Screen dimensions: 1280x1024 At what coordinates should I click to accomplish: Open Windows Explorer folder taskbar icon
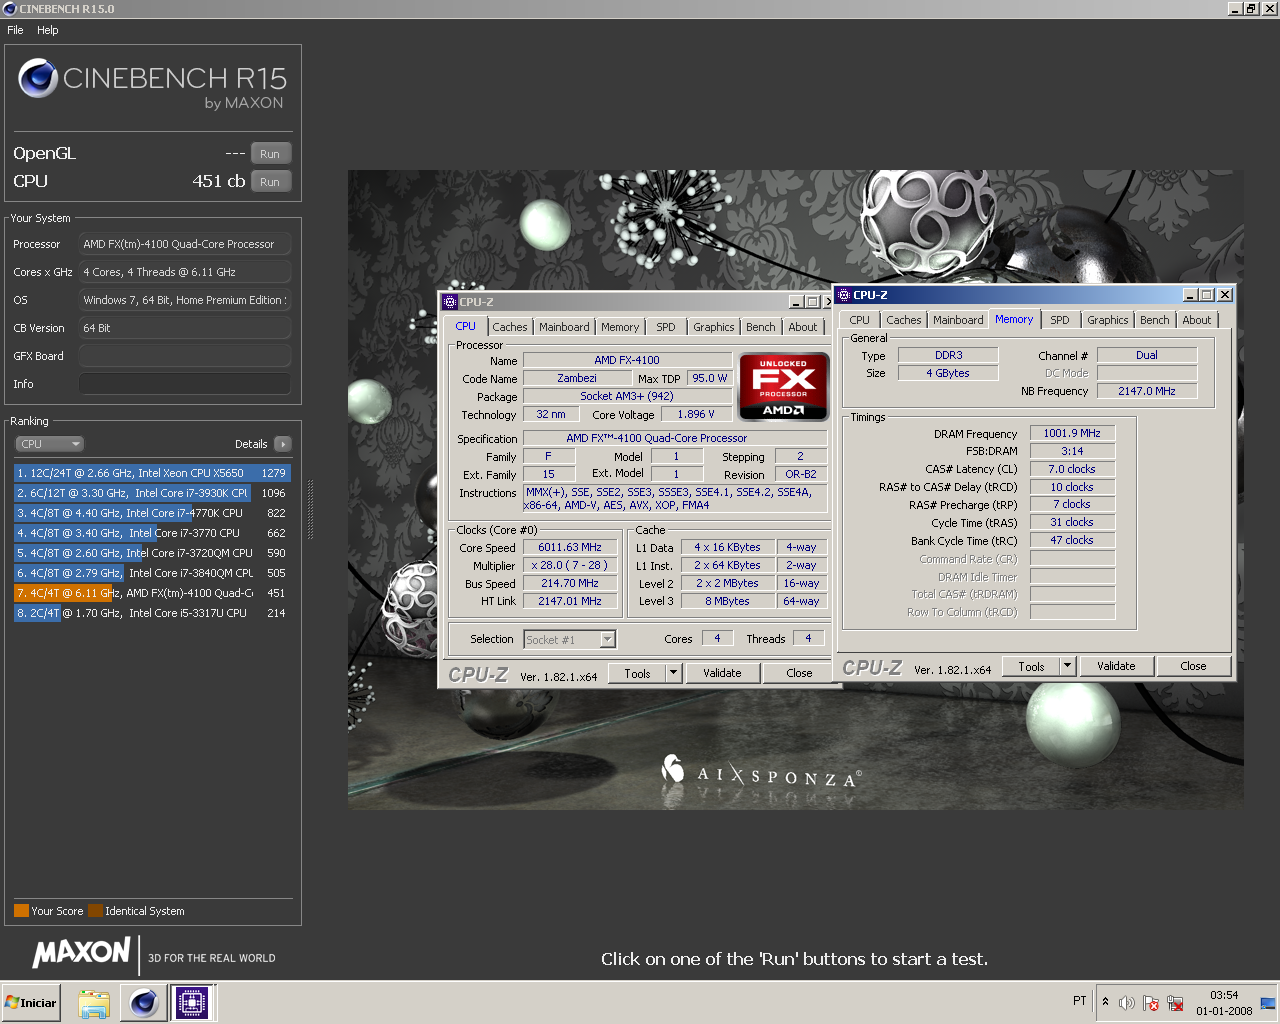[x=94, y=1003]
